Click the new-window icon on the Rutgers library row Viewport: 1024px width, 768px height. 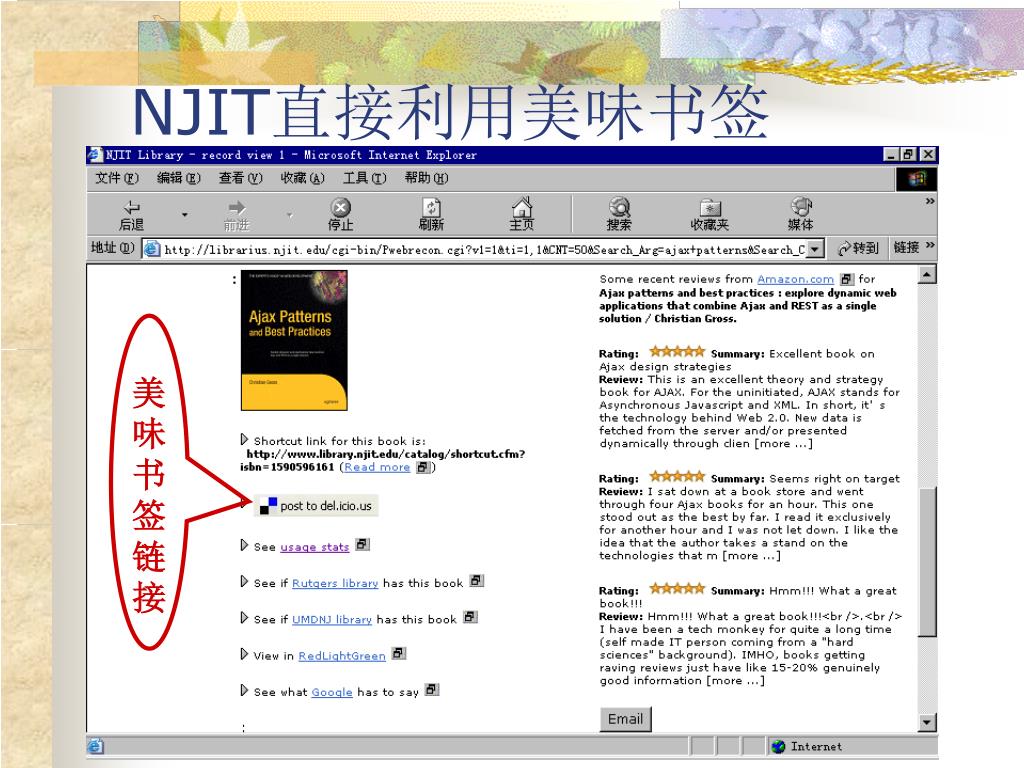(x=477, y=580)
